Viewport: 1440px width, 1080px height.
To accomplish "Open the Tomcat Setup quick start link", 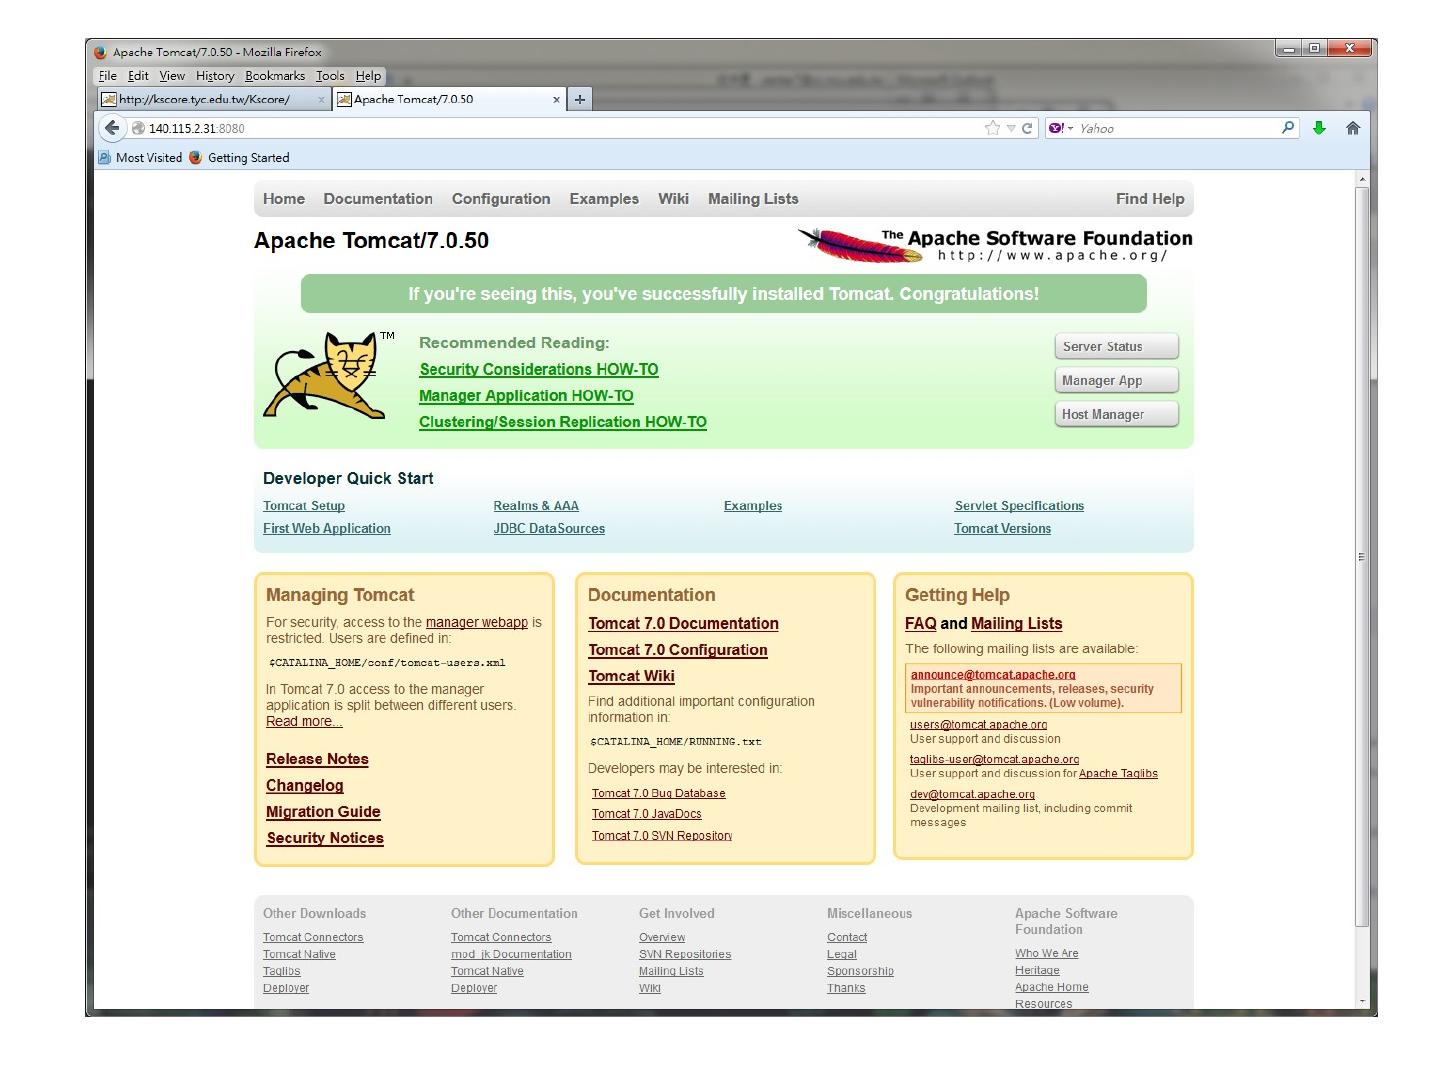I will pos(304,506).
